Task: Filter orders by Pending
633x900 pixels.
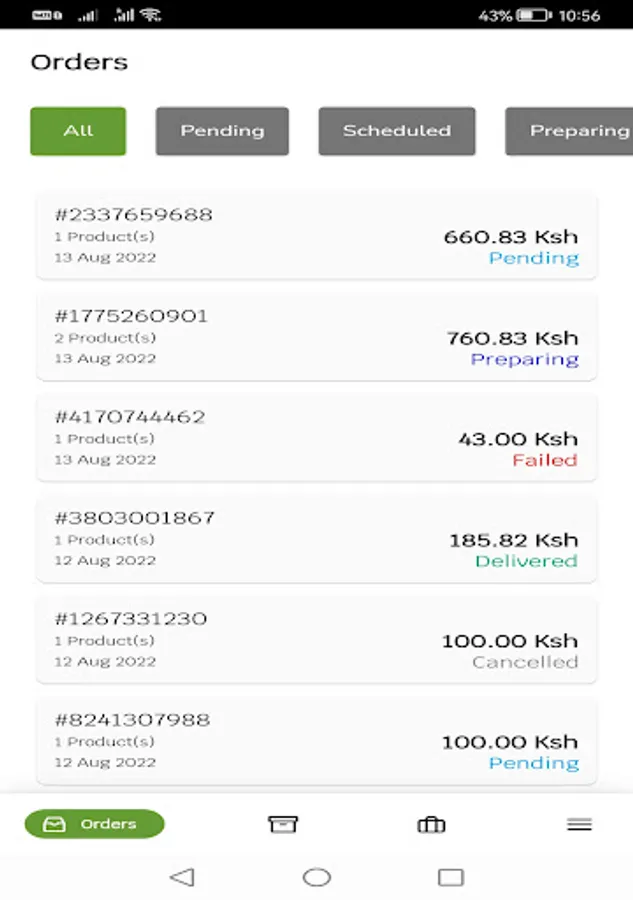Action: pos(222,131)
